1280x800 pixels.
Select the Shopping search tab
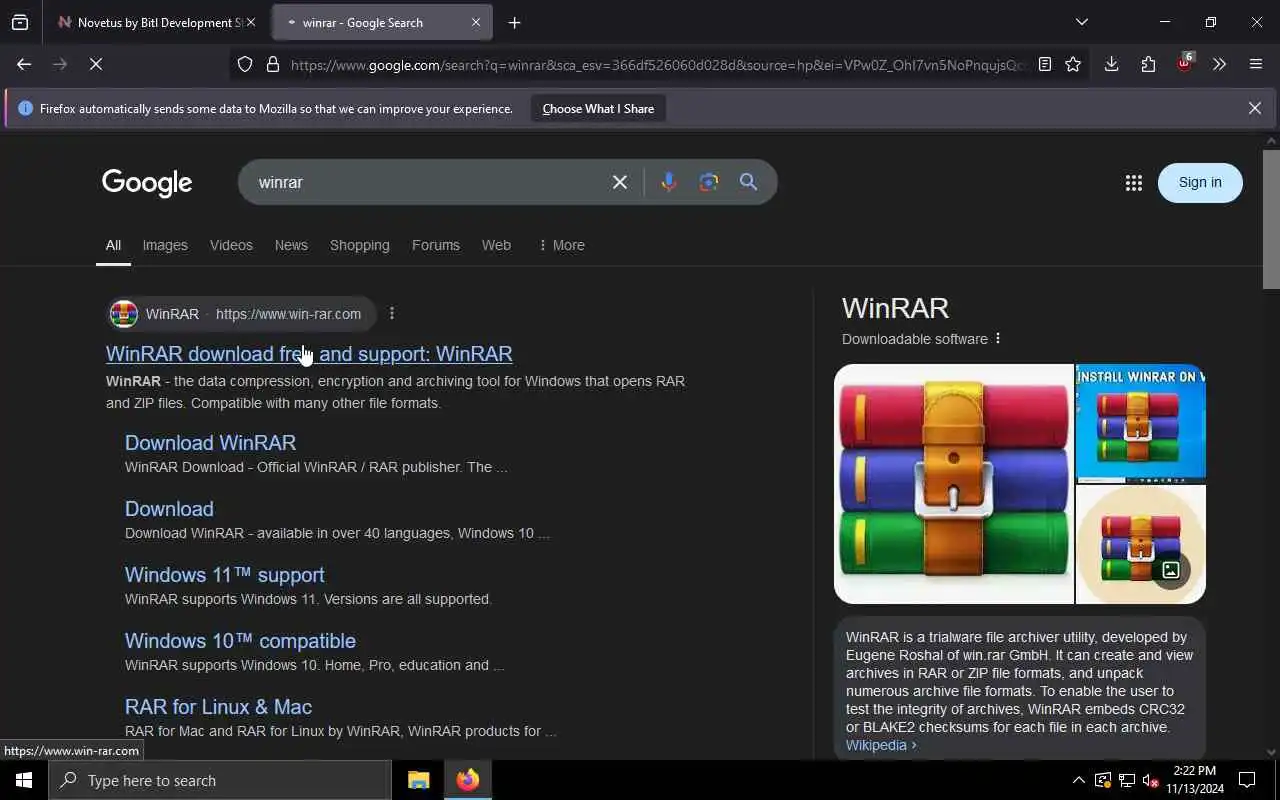coord(360,245)
